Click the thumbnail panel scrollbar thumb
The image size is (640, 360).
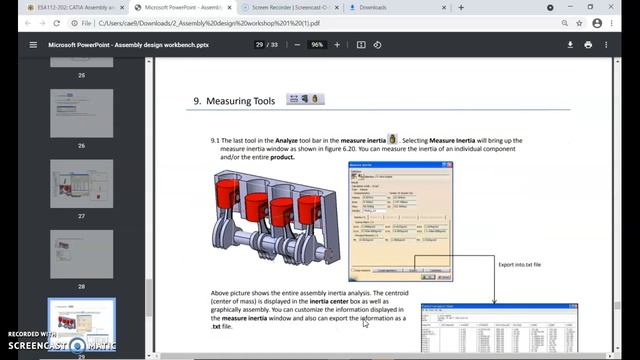click(149, 298)
